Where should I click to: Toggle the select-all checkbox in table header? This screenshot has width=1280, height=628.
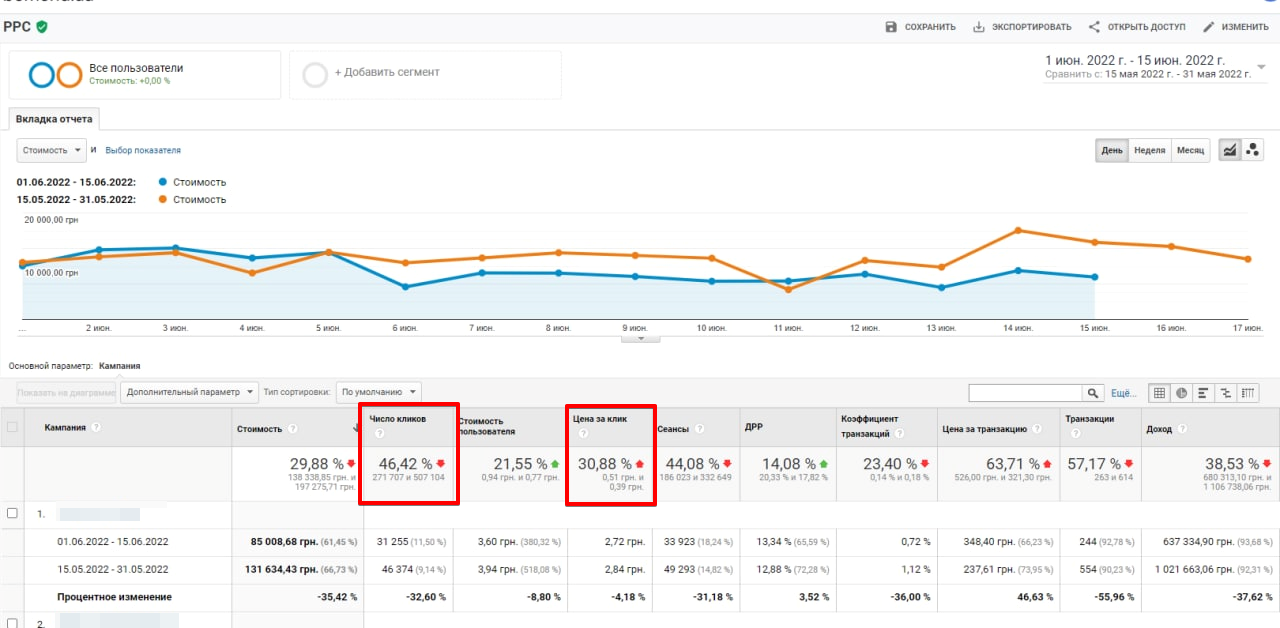click(x=12, y=428)
